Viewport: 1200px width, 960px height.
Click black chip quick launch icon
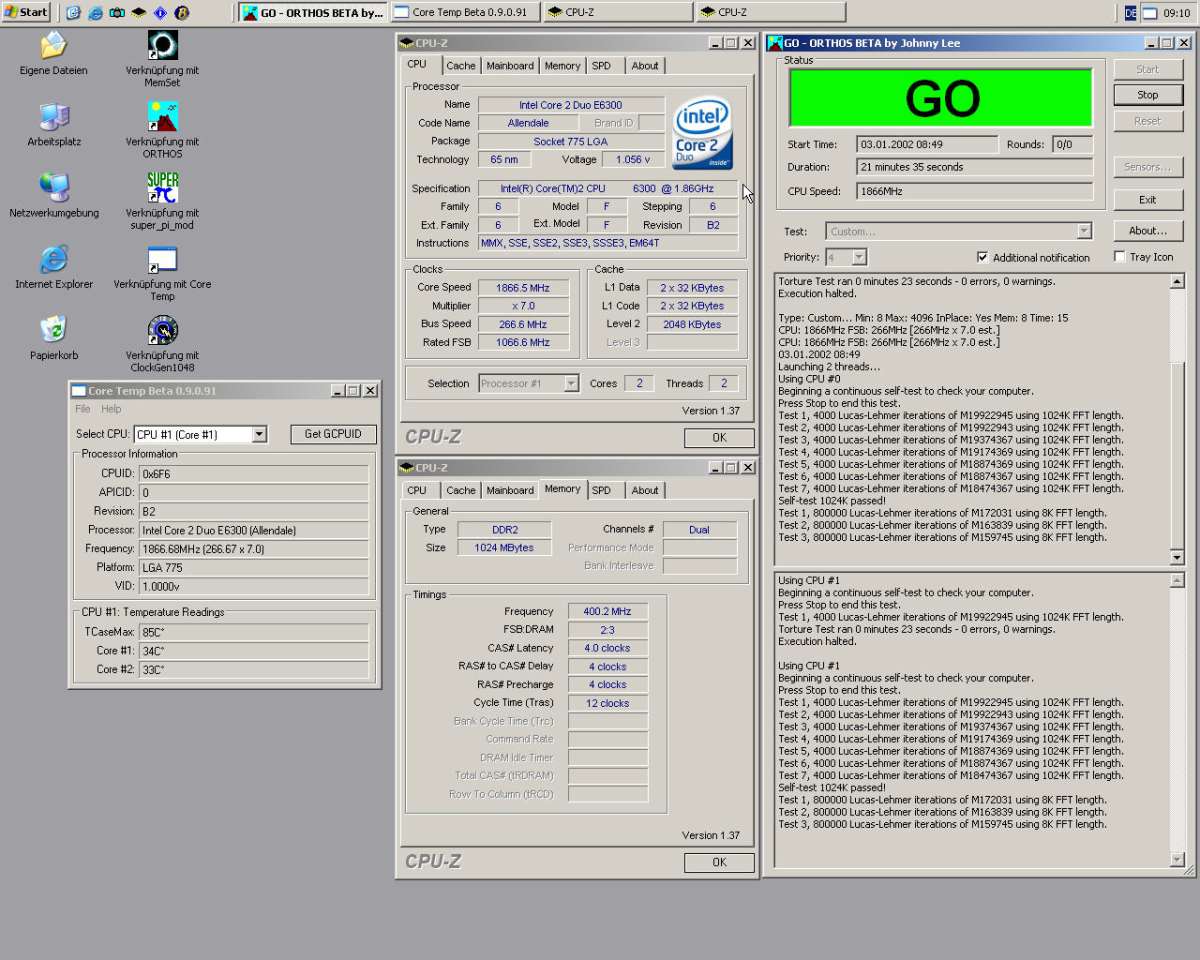(138, 13)
